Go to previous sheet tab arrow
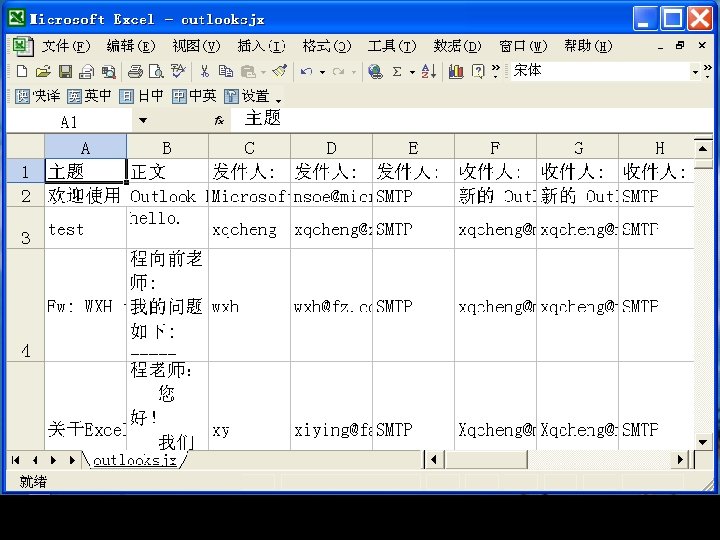 (35, 460)
